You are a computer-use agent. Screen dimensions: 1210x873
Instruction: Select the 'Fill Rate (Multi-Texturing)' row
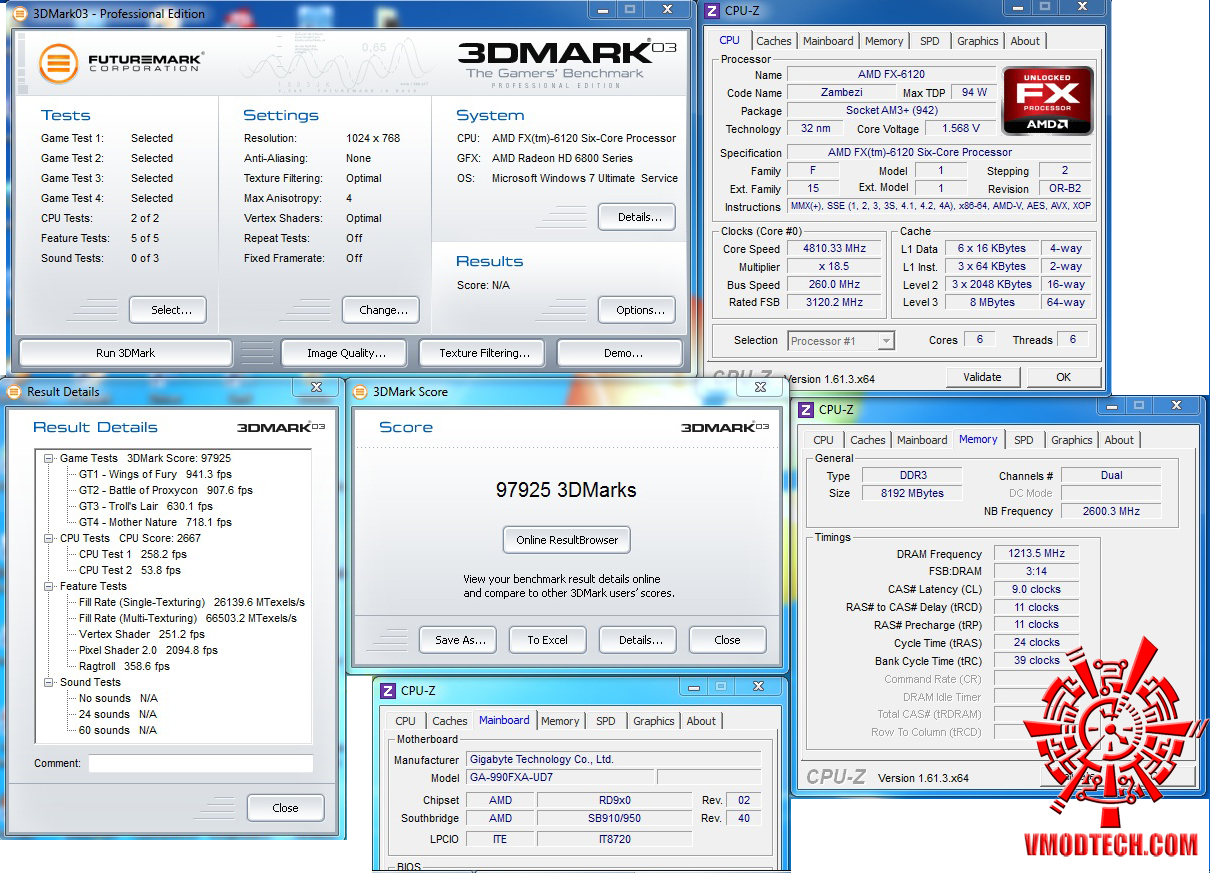point(188,618)
